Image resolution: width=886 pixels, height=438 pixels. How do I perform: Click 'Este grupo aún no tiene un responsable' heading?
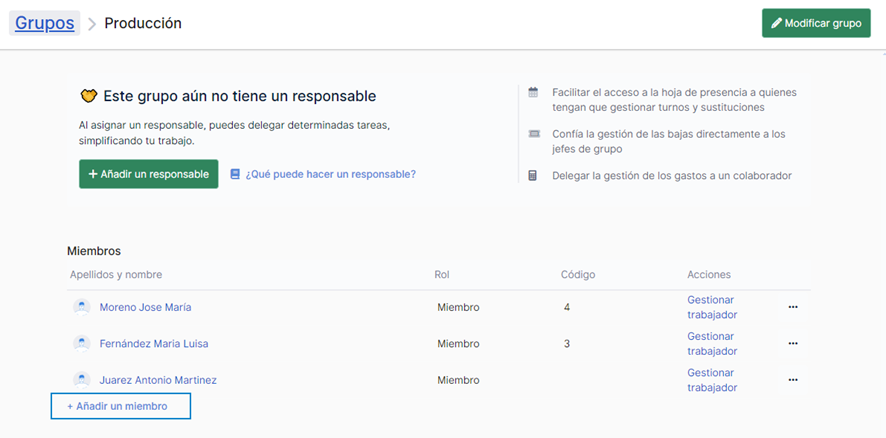click(x=240, y=96)
